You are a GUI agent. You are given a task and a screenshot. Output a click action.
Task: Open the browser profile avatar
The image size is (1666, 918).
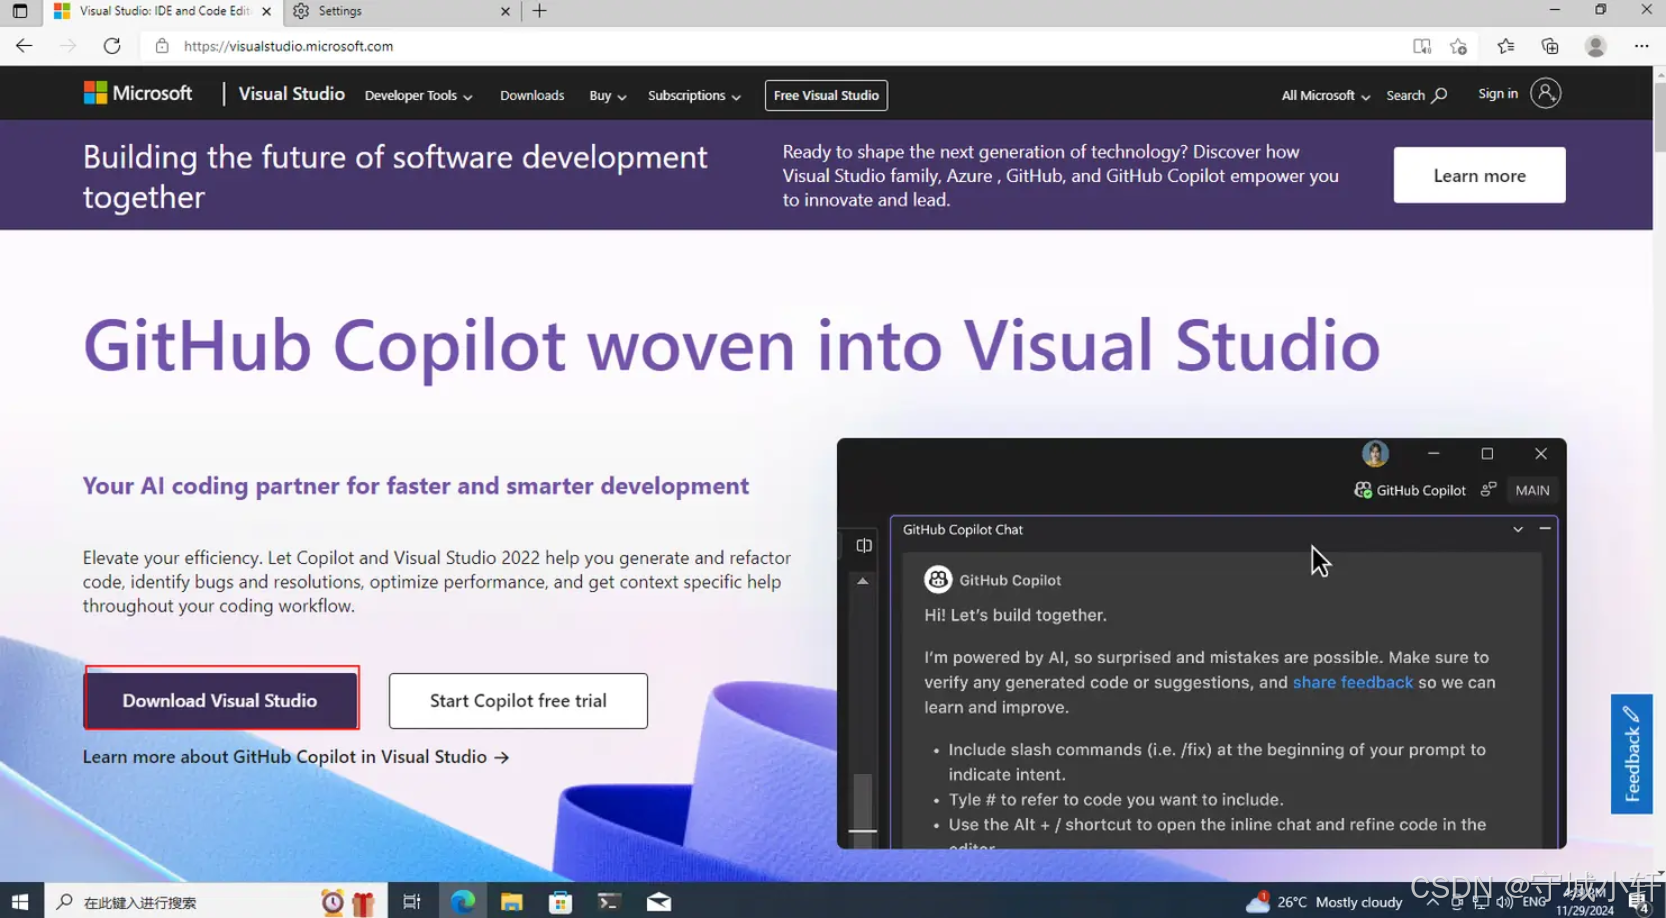coord(1596,46)
